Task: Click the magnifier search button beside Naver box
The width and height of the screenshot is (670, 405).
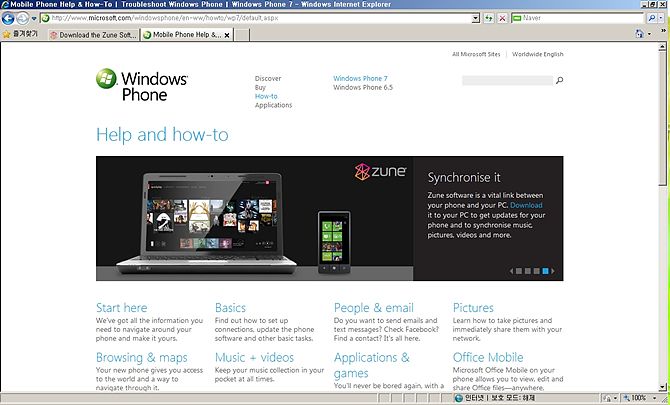Action: click(x=651, y=18)
